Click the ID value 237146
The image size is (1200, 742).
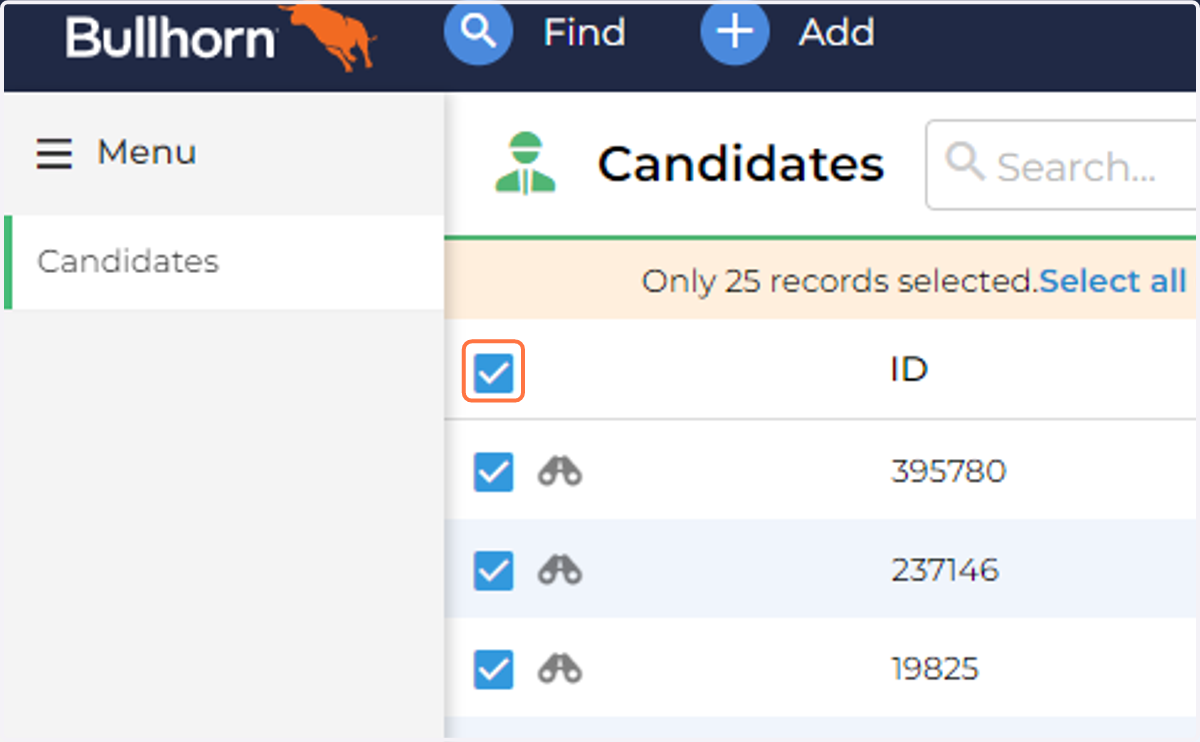coord(944,570)
